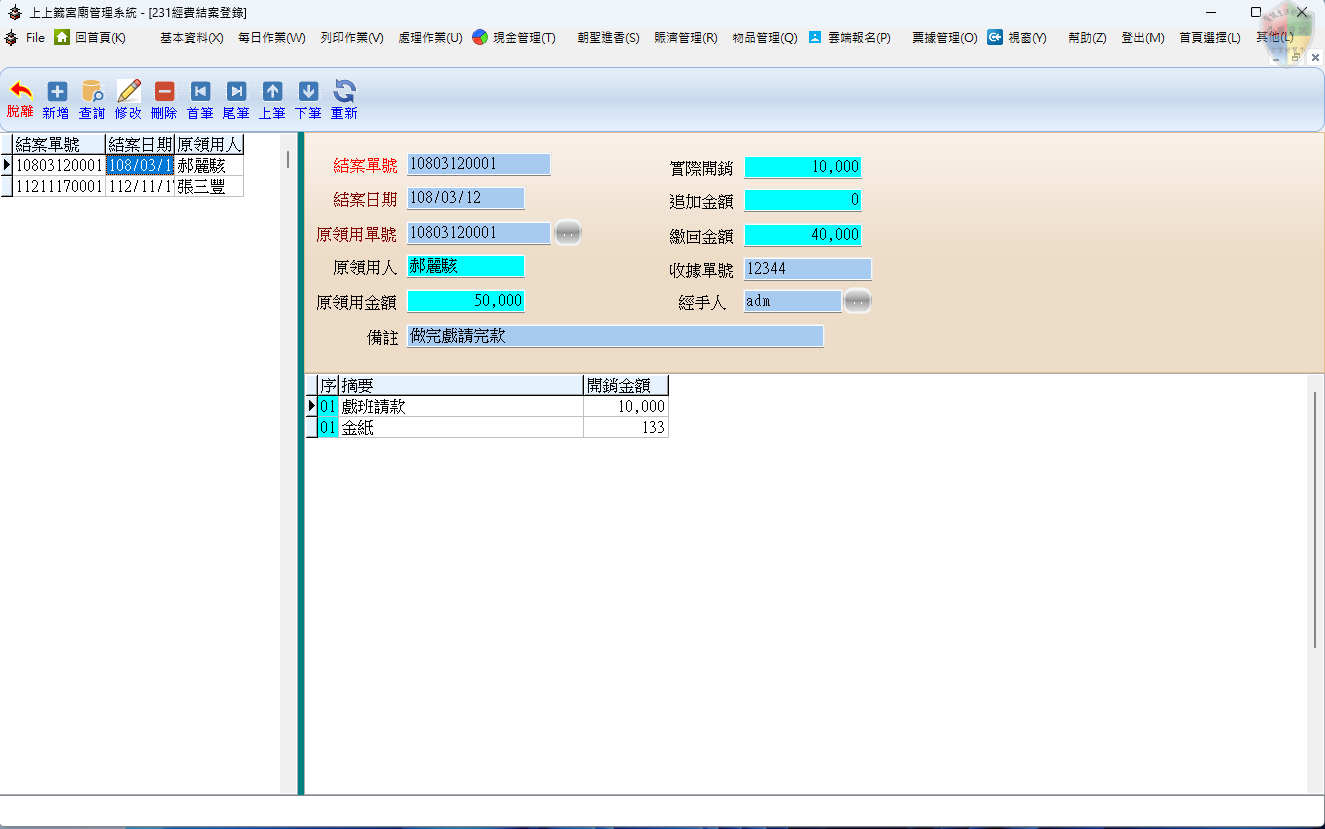The height and width of the screenshot is (829, 1325).
Task: Open the 處理作業 menu
Action: (x=430, y=37)
